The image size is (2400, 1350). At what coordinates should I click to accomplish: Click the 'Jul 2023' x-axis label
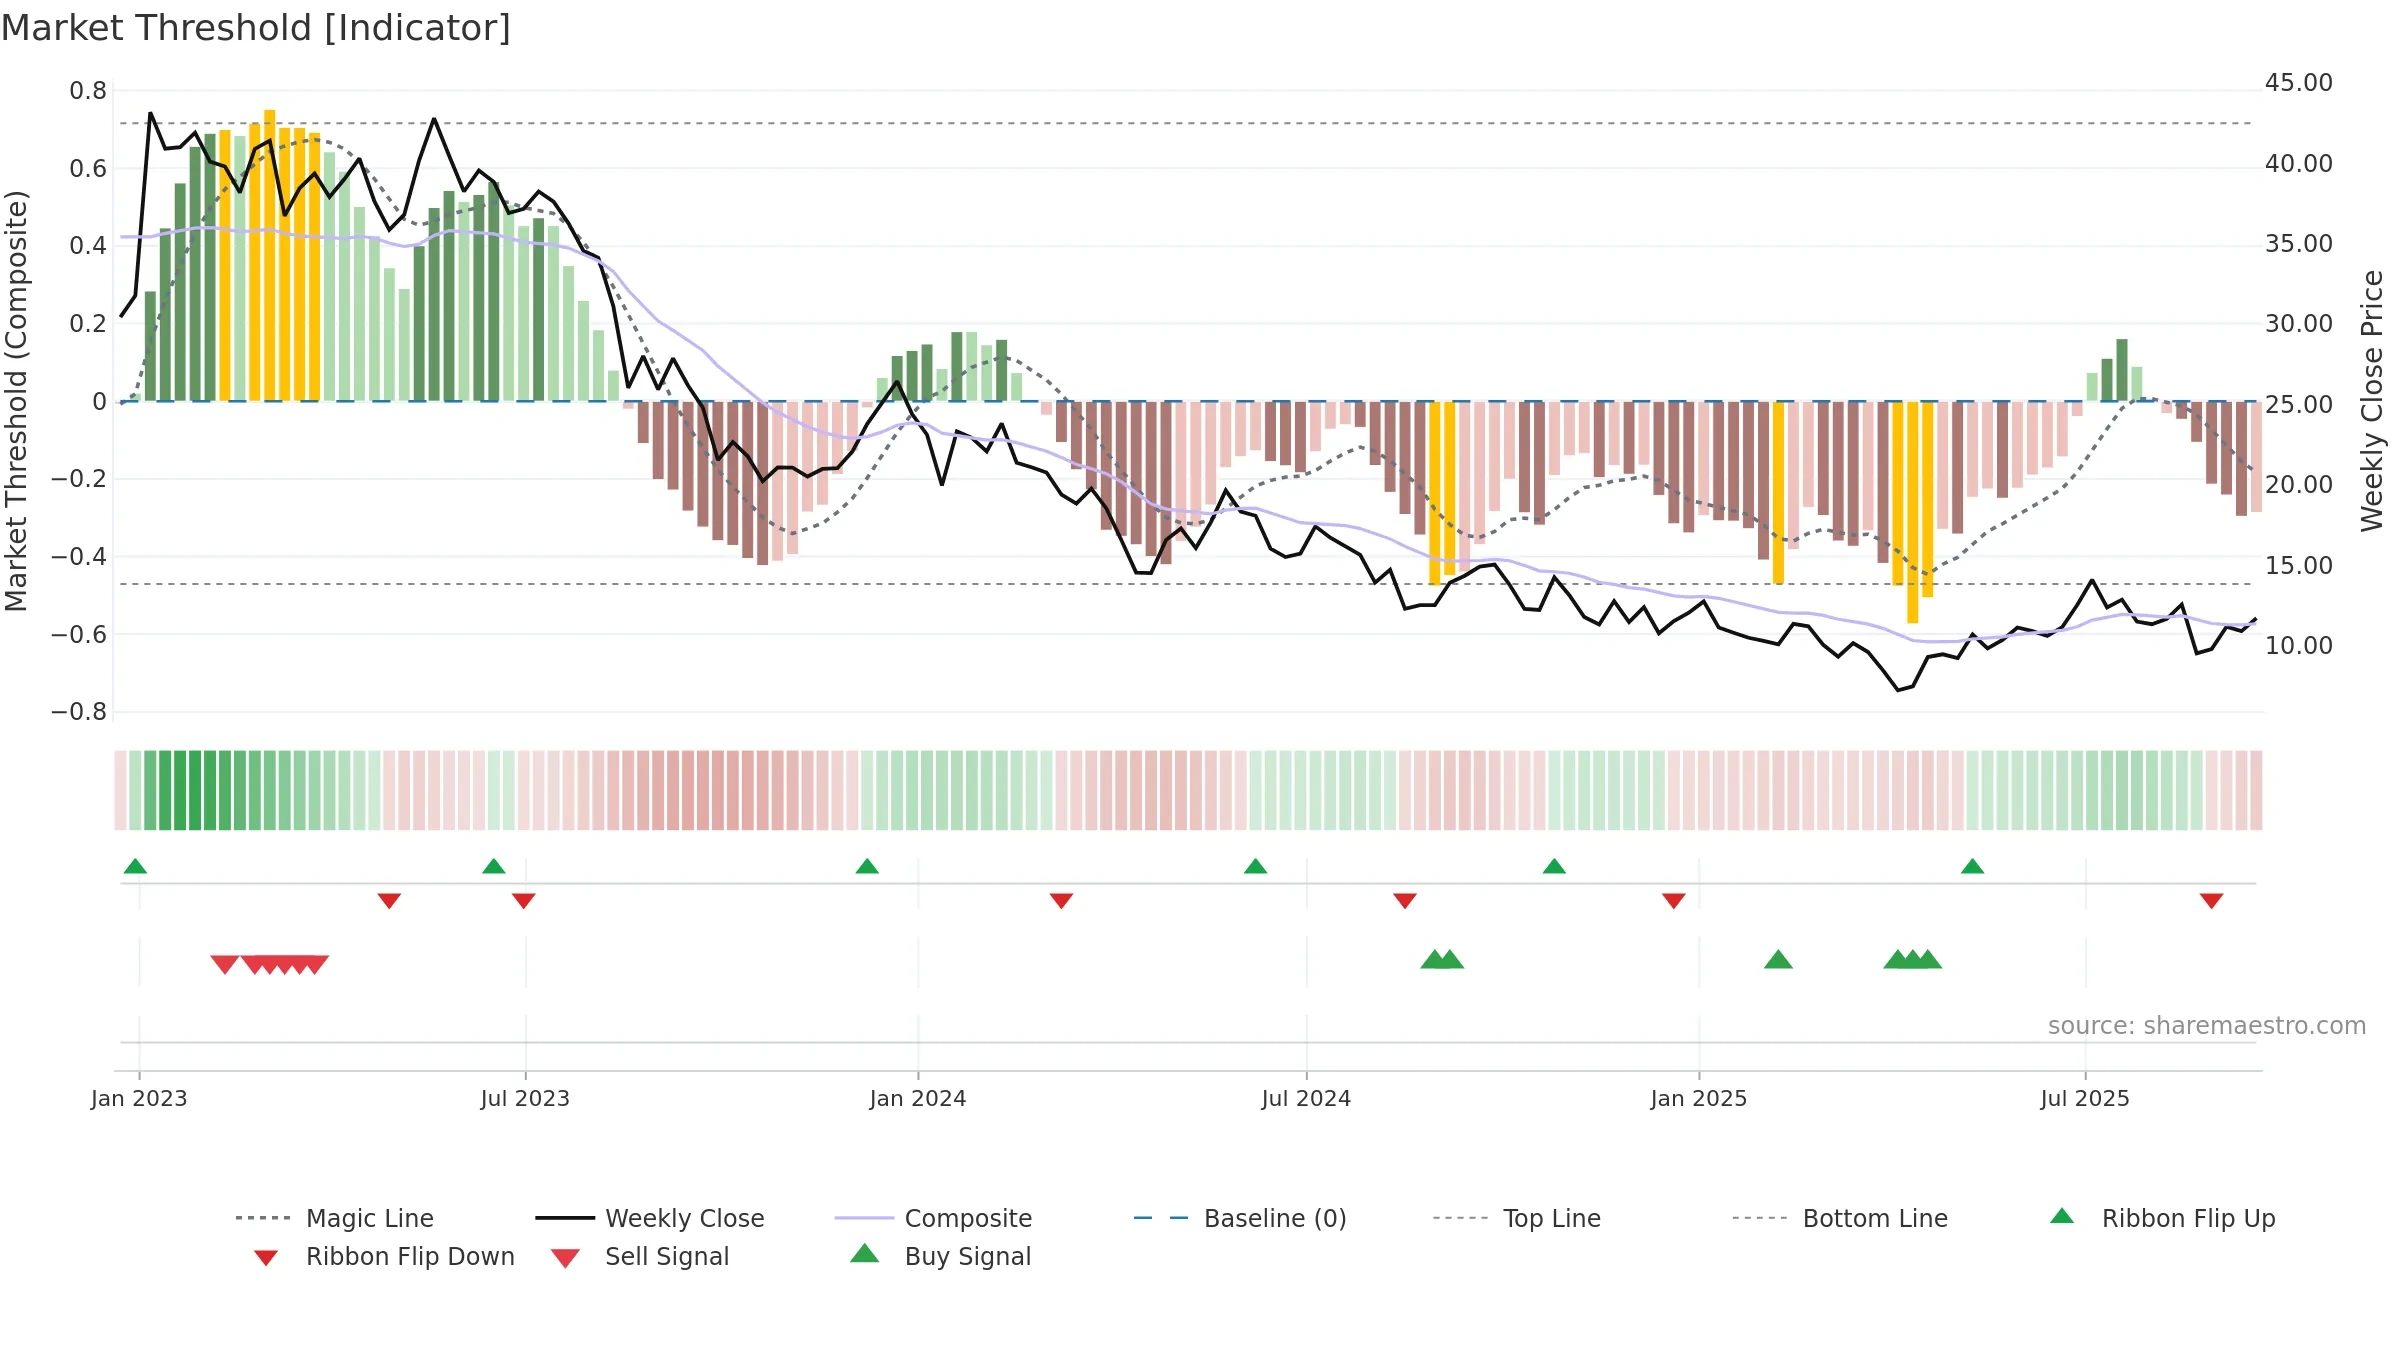tap(525, 1098)
